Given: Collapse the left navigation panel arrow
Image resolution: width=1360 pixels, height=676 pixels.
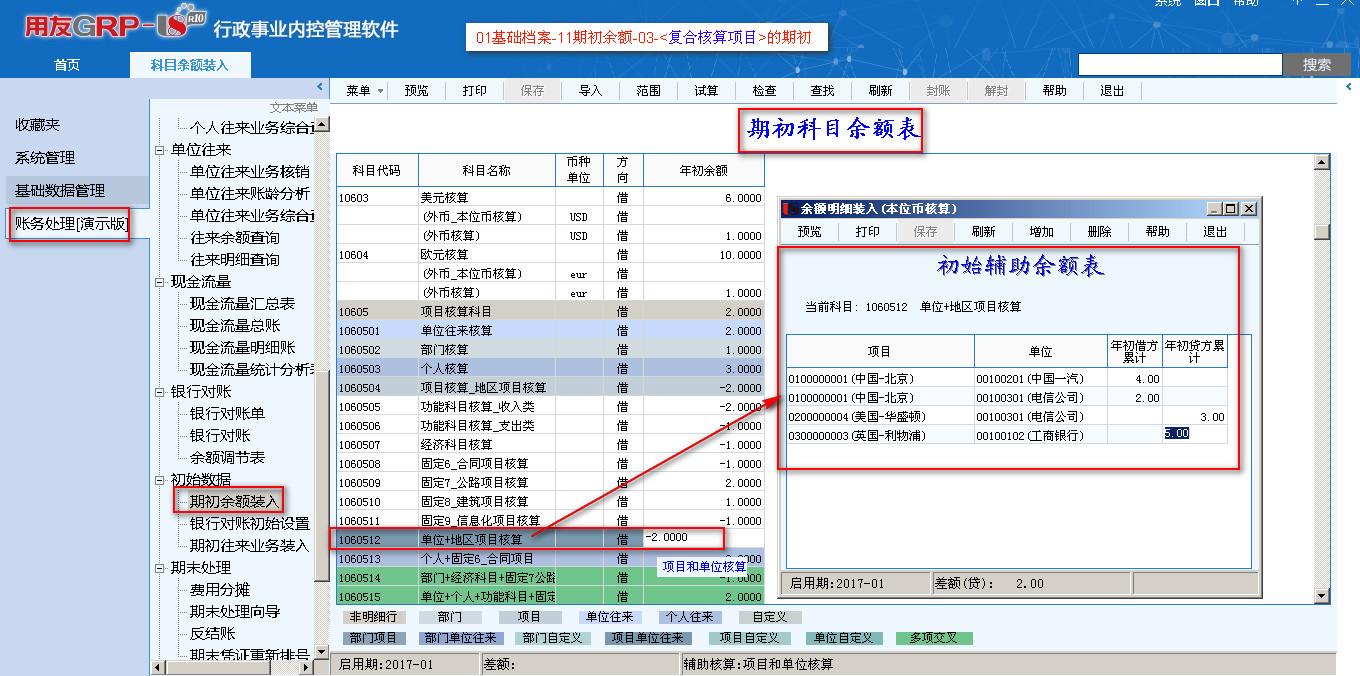Looking at the screenshot, I should pos(321,88).
